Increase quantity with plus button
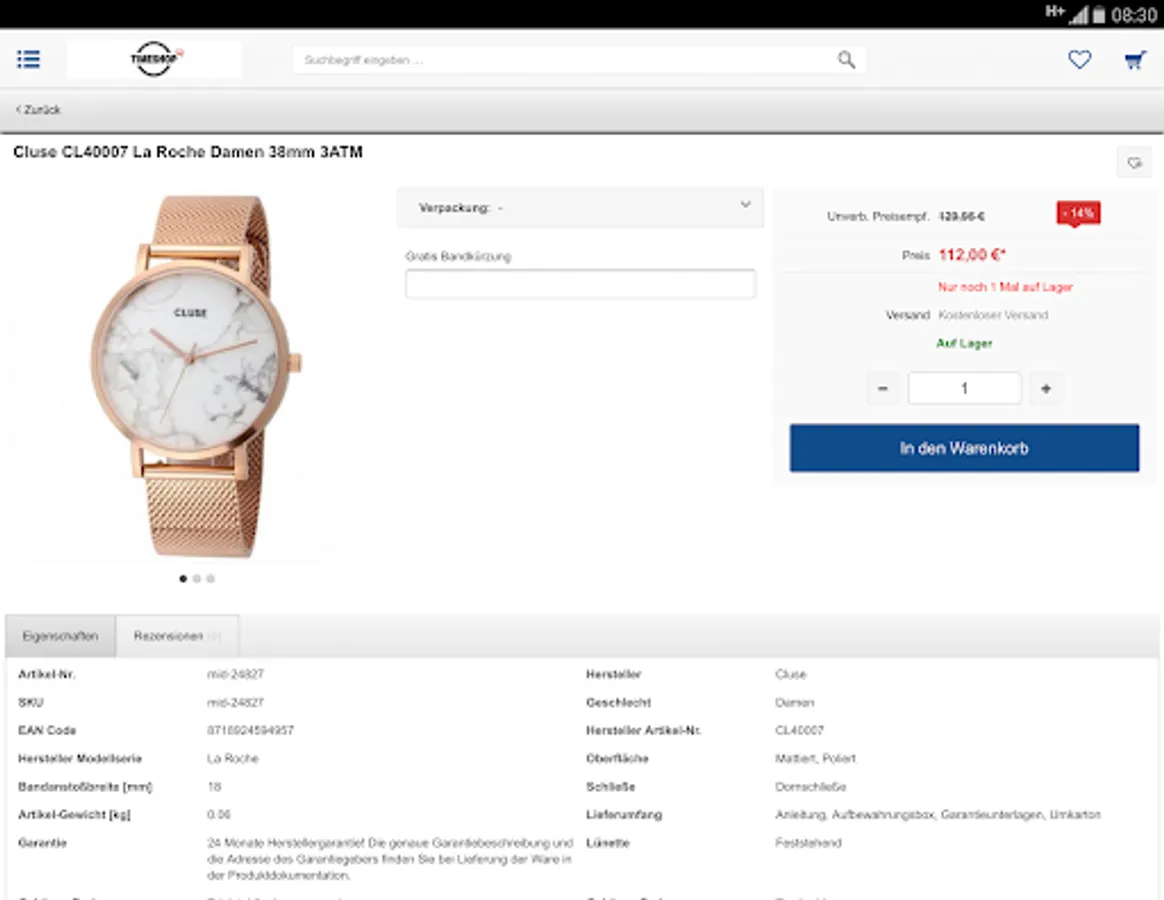The width and height of the screenshot is (1164, 900). pyautogui.click(x=1046, y=388)
